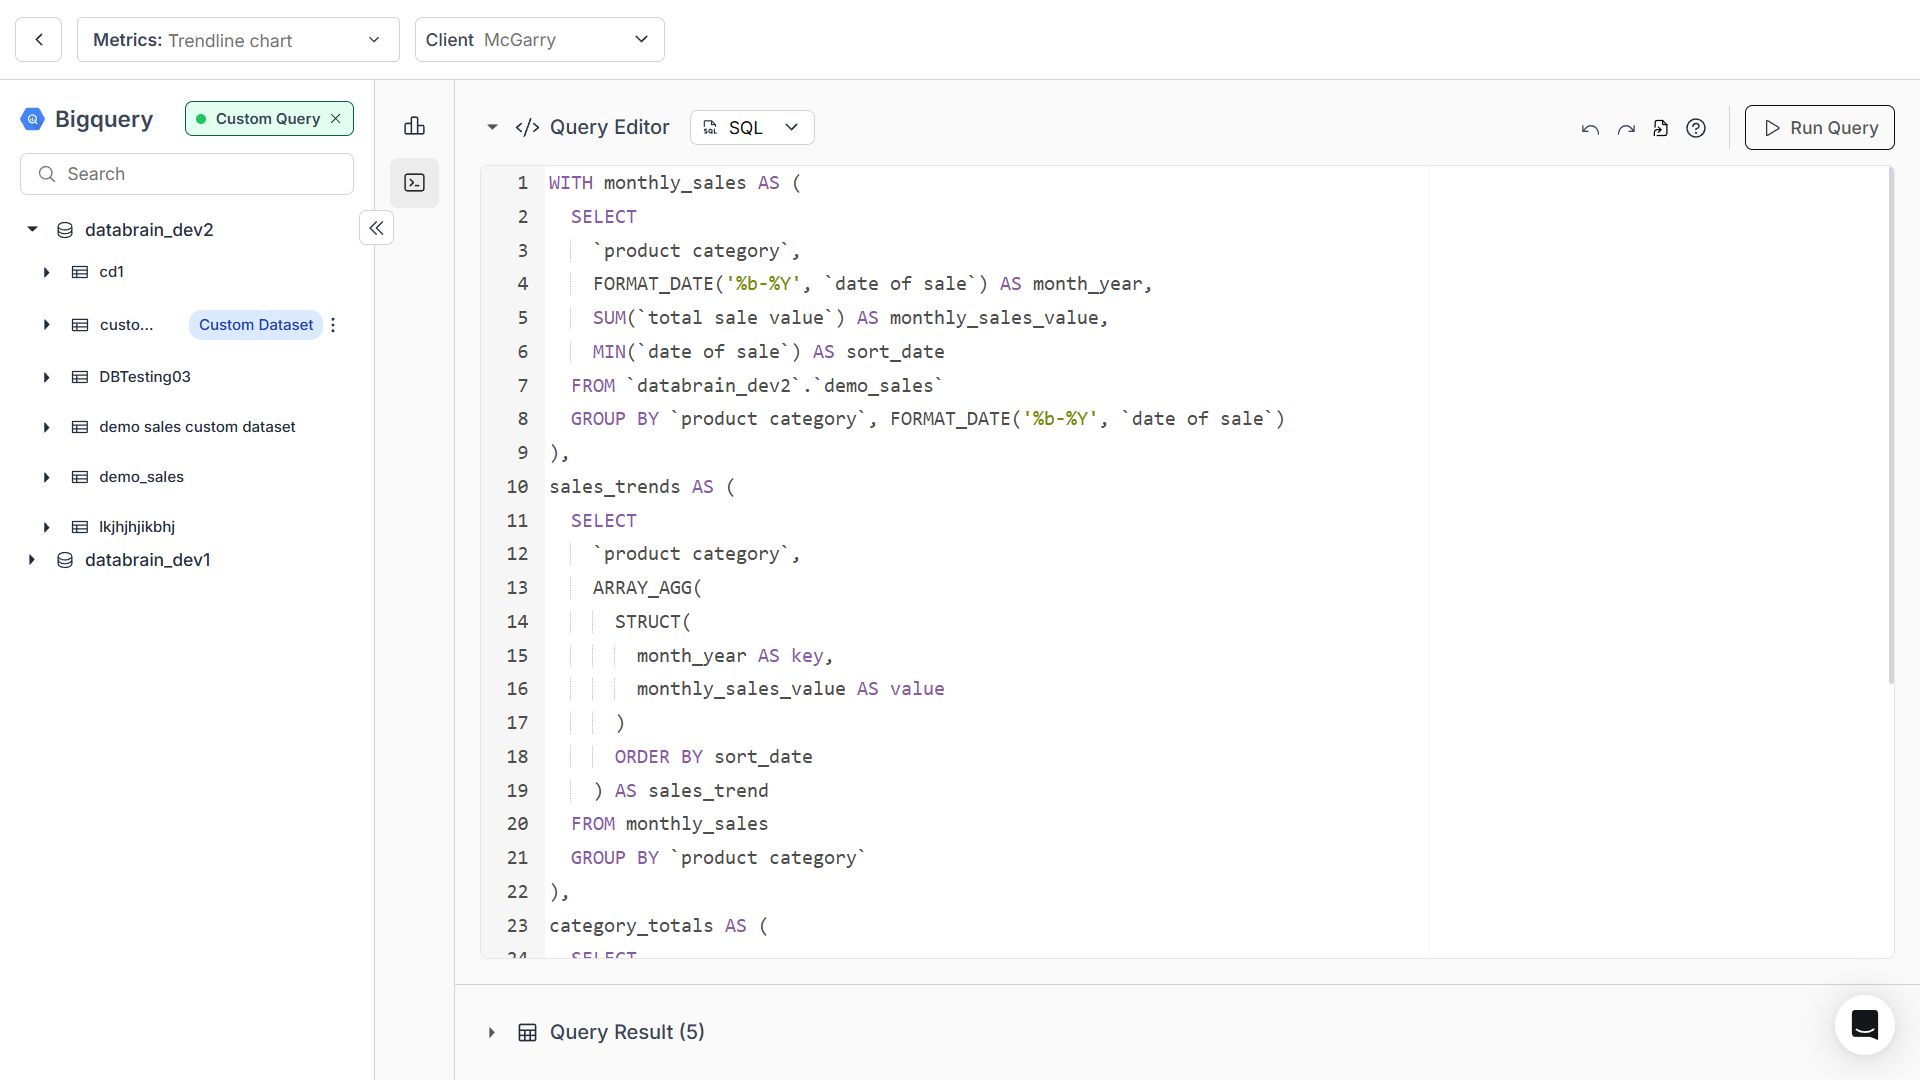Collapse the sidebar with double-chevron icon
This screenshot has height=1080, width=1920.
pyautogui.click(x=376, y=228)
